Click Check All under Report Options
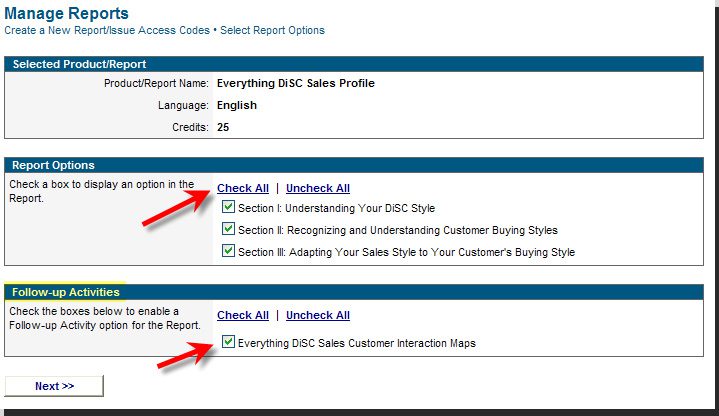 click(x=243, y=188)
